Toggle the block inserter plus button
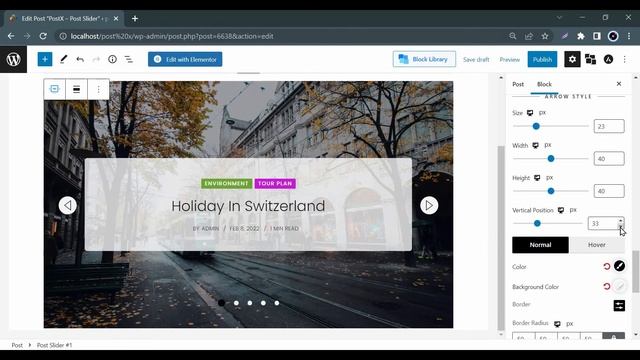The width and height of the screenshot is (640, 360). [x=45, y=59]
